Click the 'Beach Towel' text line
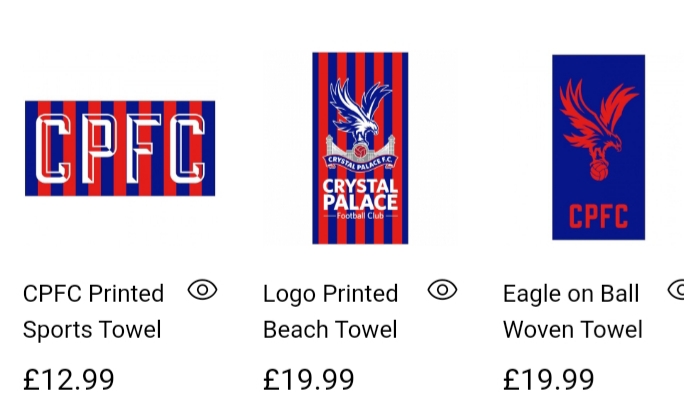Image resolution: width=684 pixels, height=414 pixels. click(x=330, y=329)
